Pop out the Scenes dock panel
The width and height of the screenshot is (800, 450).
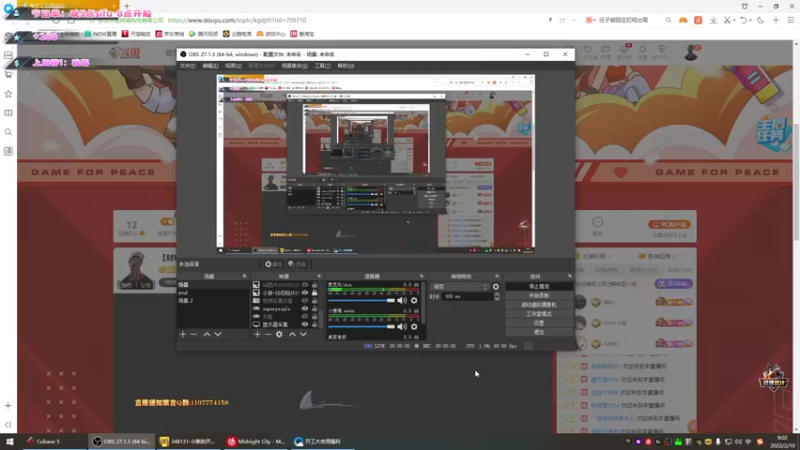[x=244, y=276]
